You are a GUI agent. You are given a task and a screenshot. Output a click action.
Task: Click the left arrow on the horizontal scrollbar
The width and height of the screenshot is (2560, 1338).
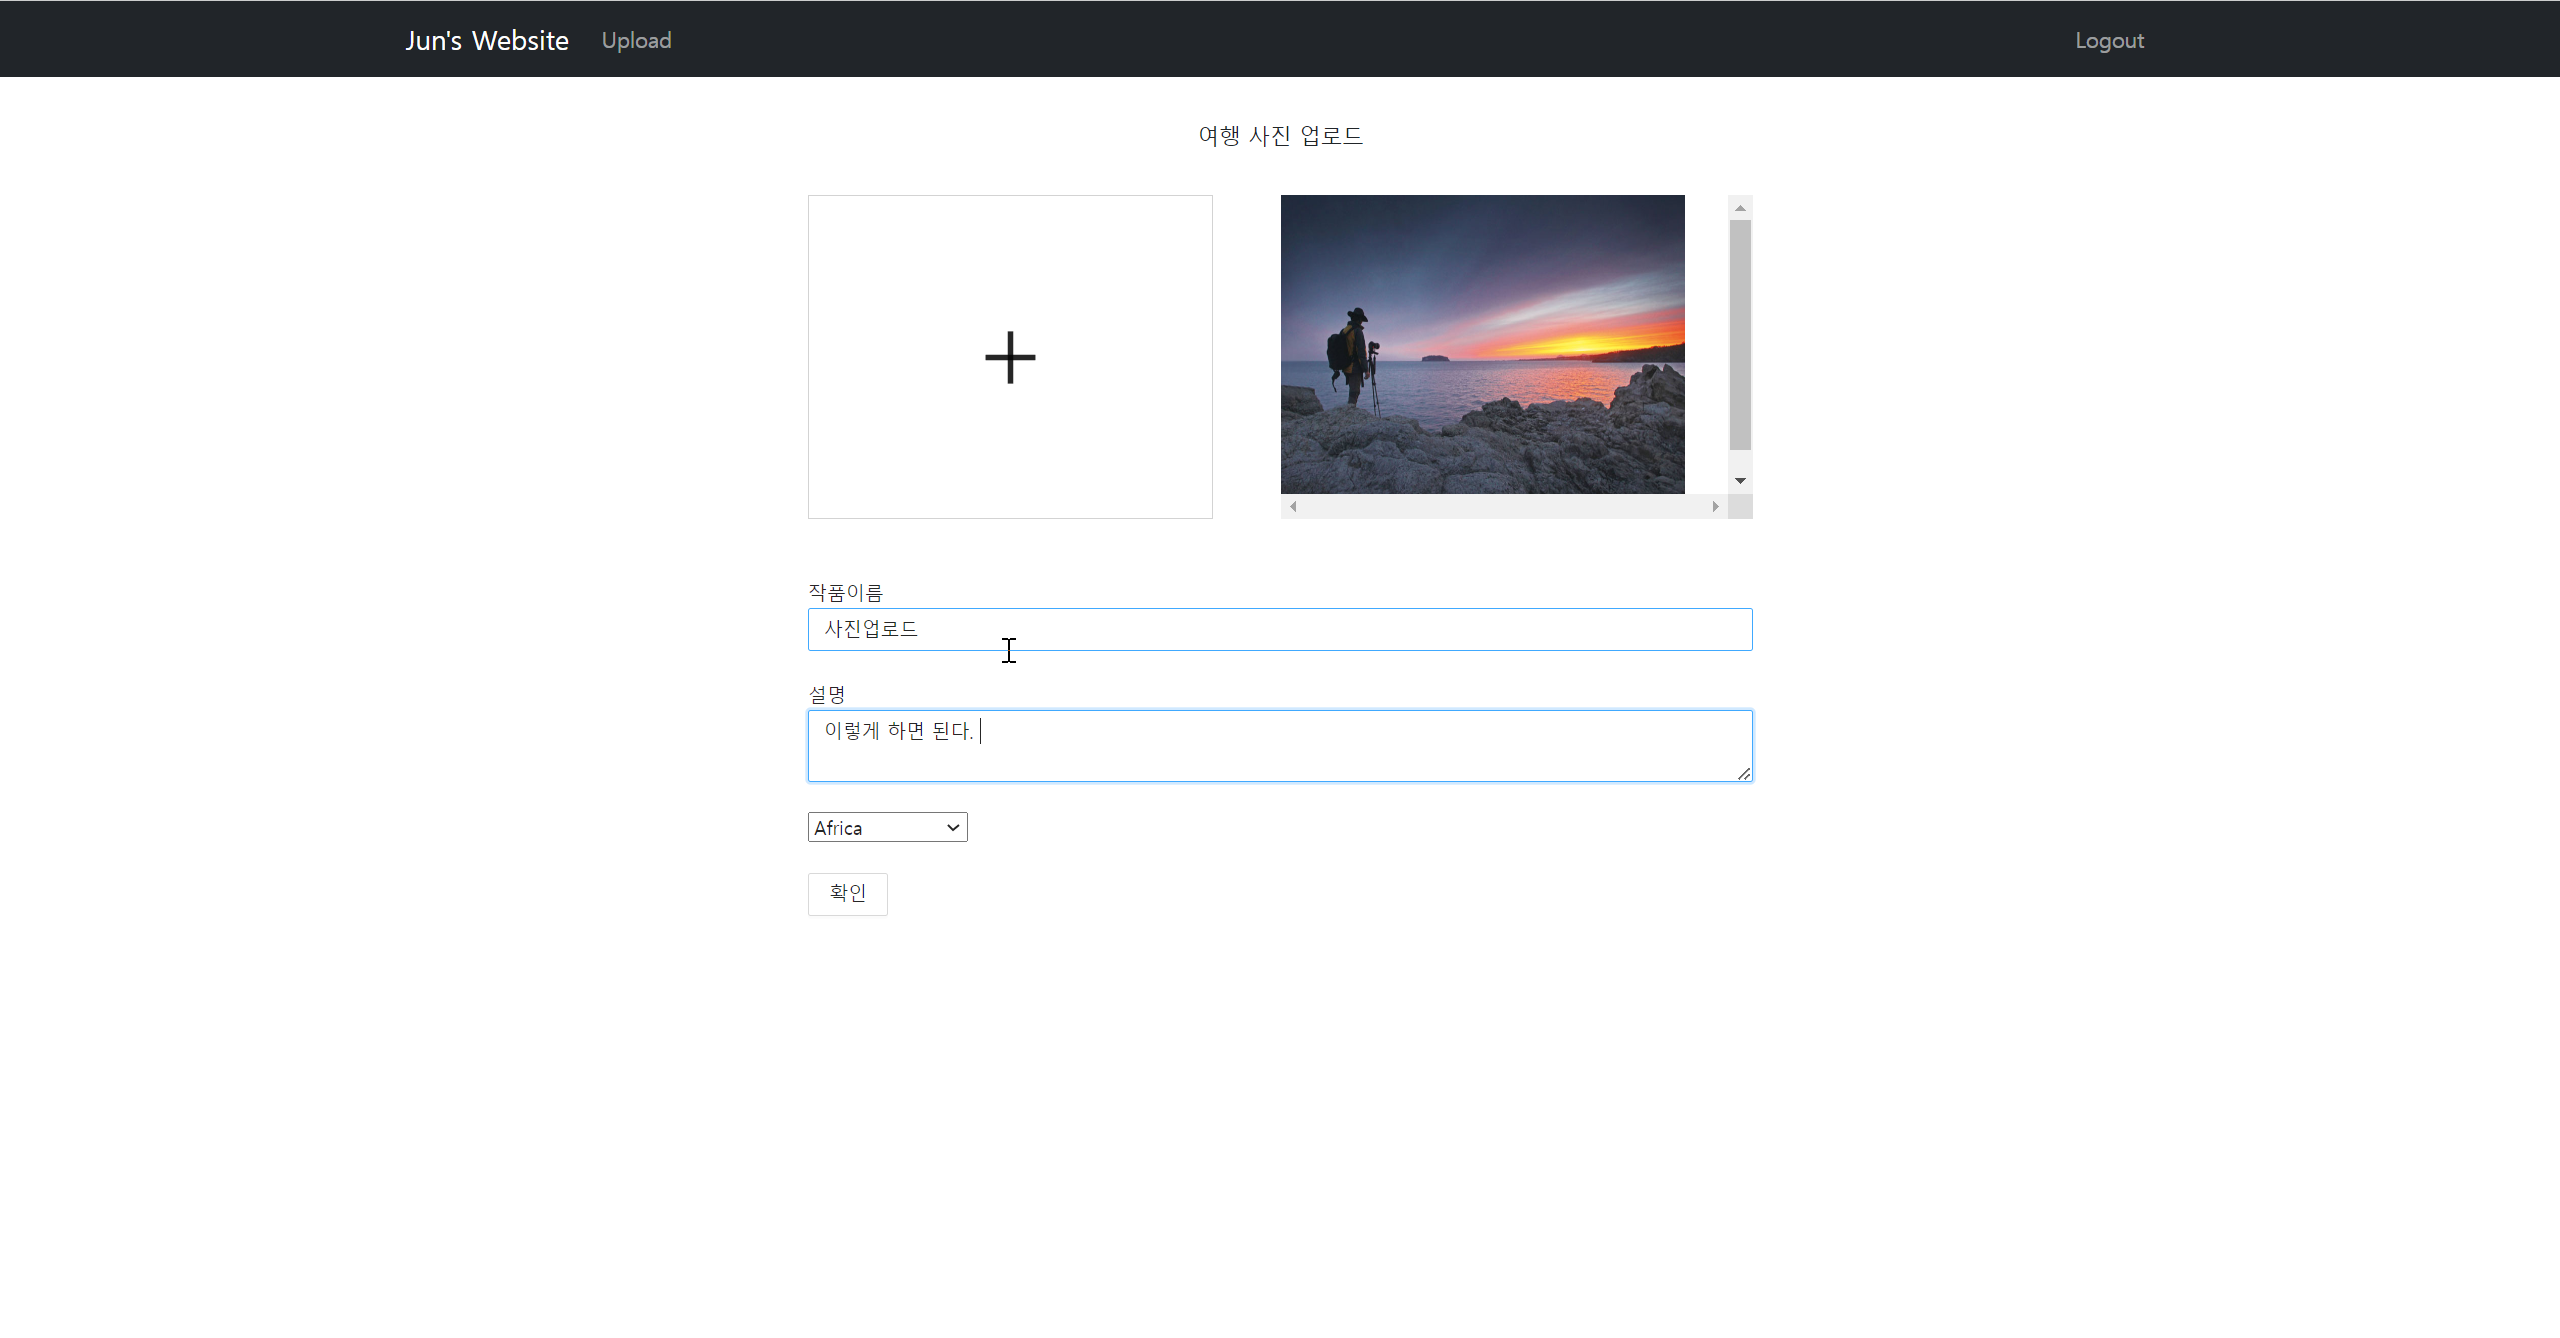pos(1292,507)
